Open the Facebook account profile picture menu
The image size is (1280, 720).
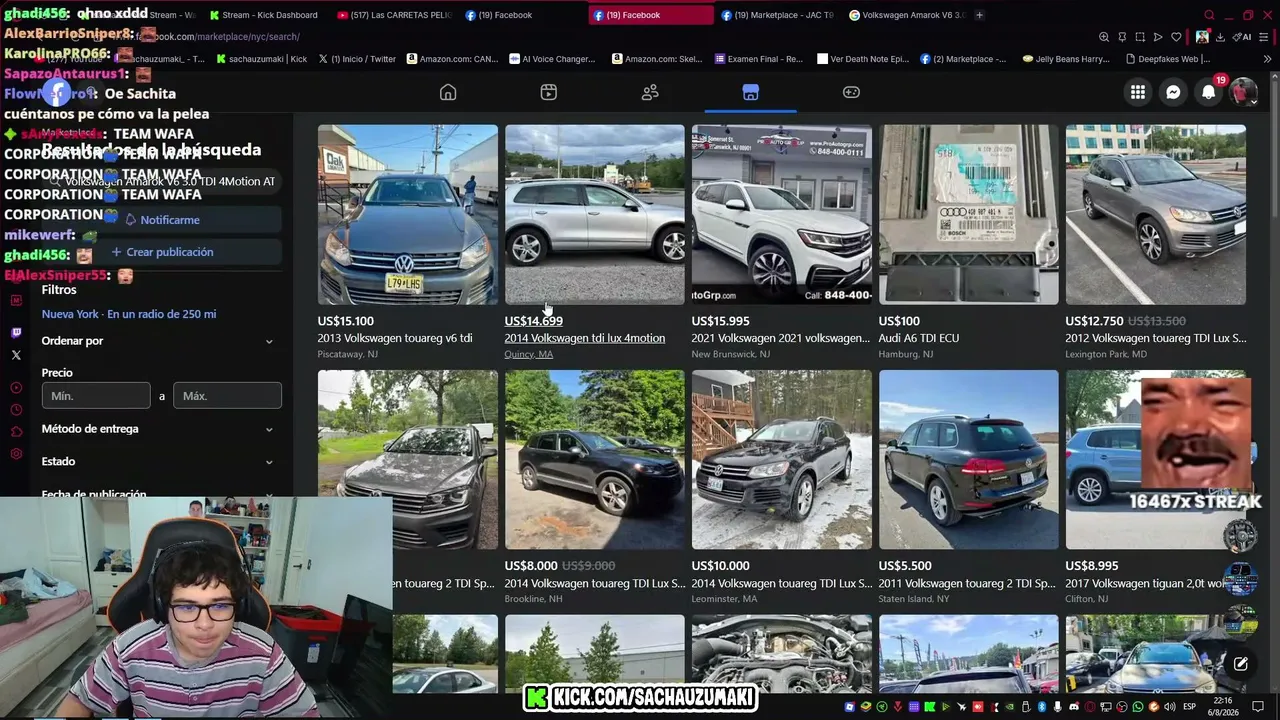(x=1244, y=92)
